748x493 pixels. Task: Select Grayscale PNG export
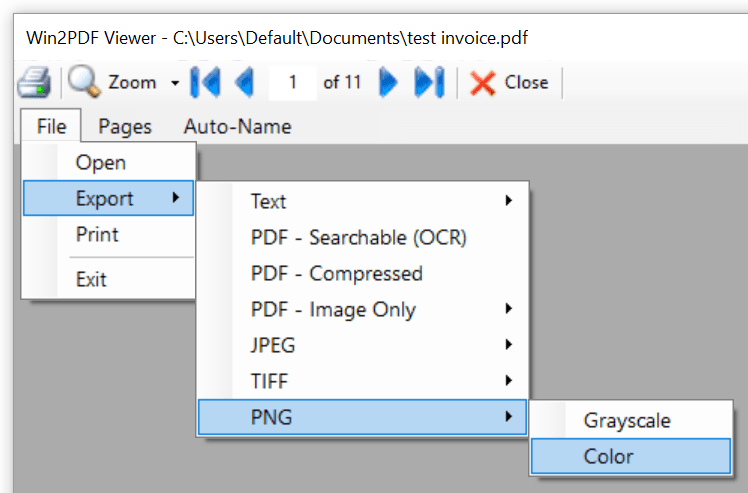coord(627,421)
